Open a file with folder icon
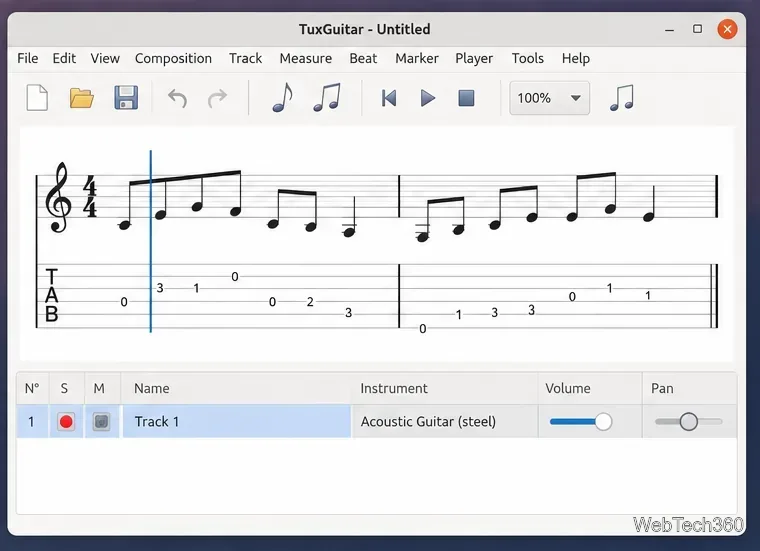Viewport: 760px width, 551px height. [81, 98]
